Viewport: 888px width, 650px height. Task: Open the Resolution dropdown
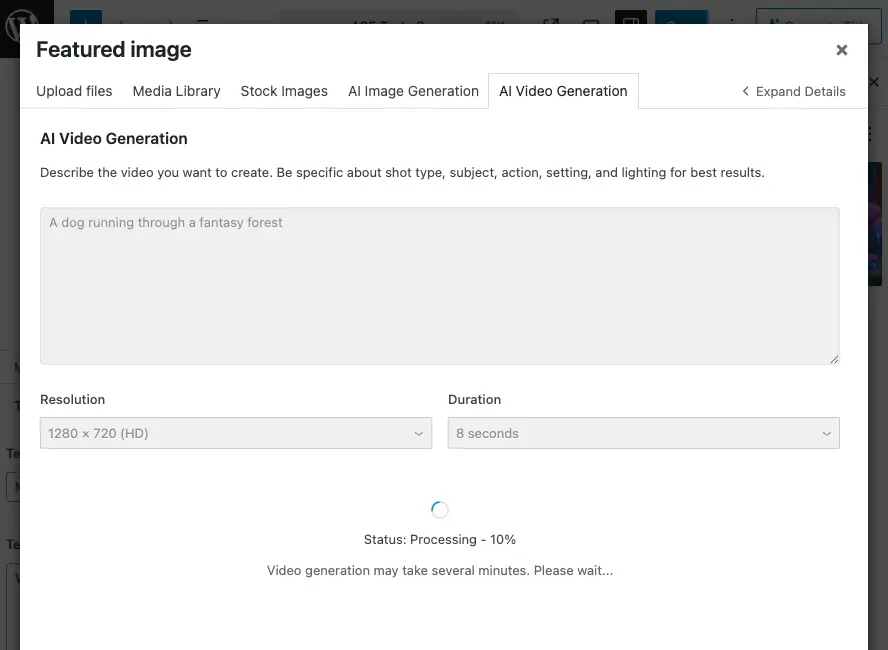click(x=236, y=433)
